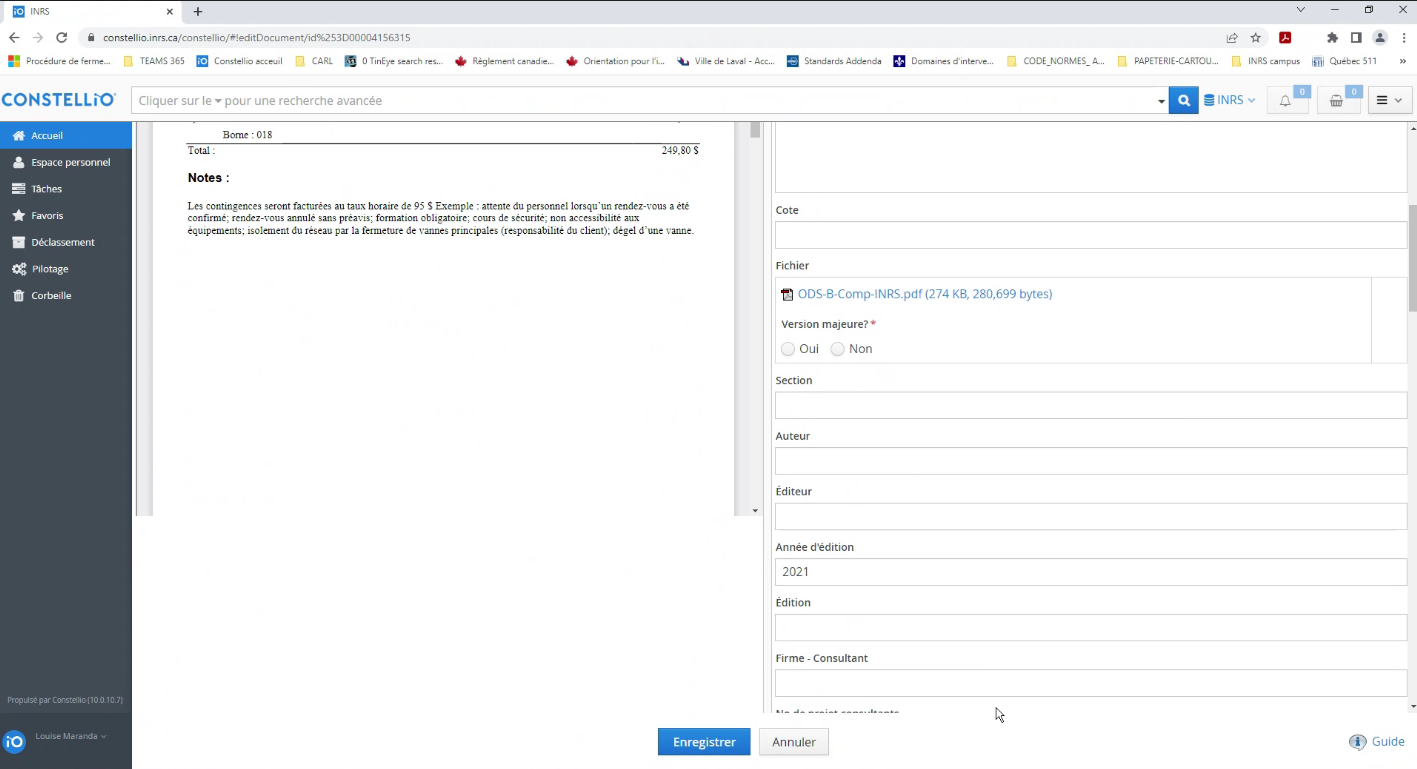Click the iO avatar icon

tap(14, 742)
